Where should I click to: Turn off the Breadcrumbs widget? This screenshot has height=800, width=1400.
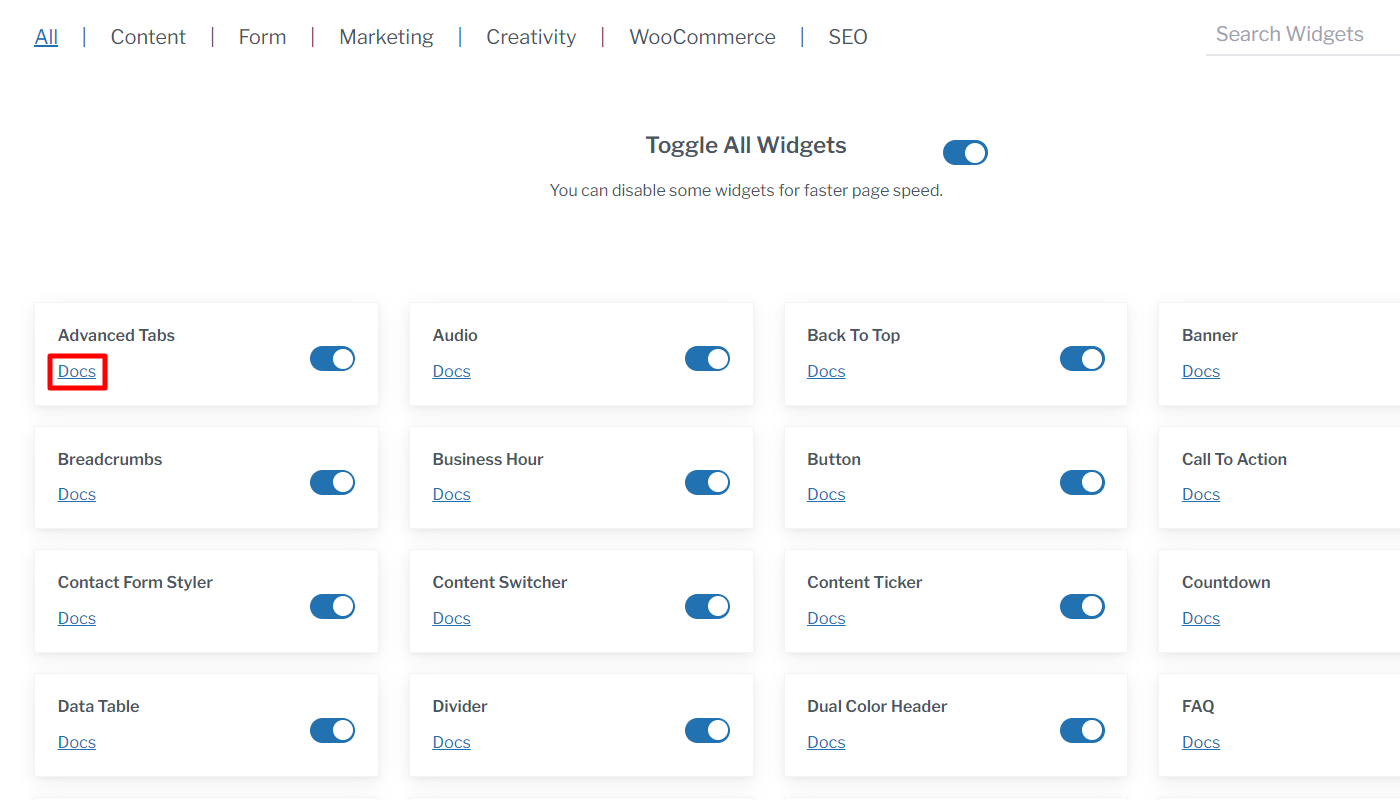click(x=332, y=482)
